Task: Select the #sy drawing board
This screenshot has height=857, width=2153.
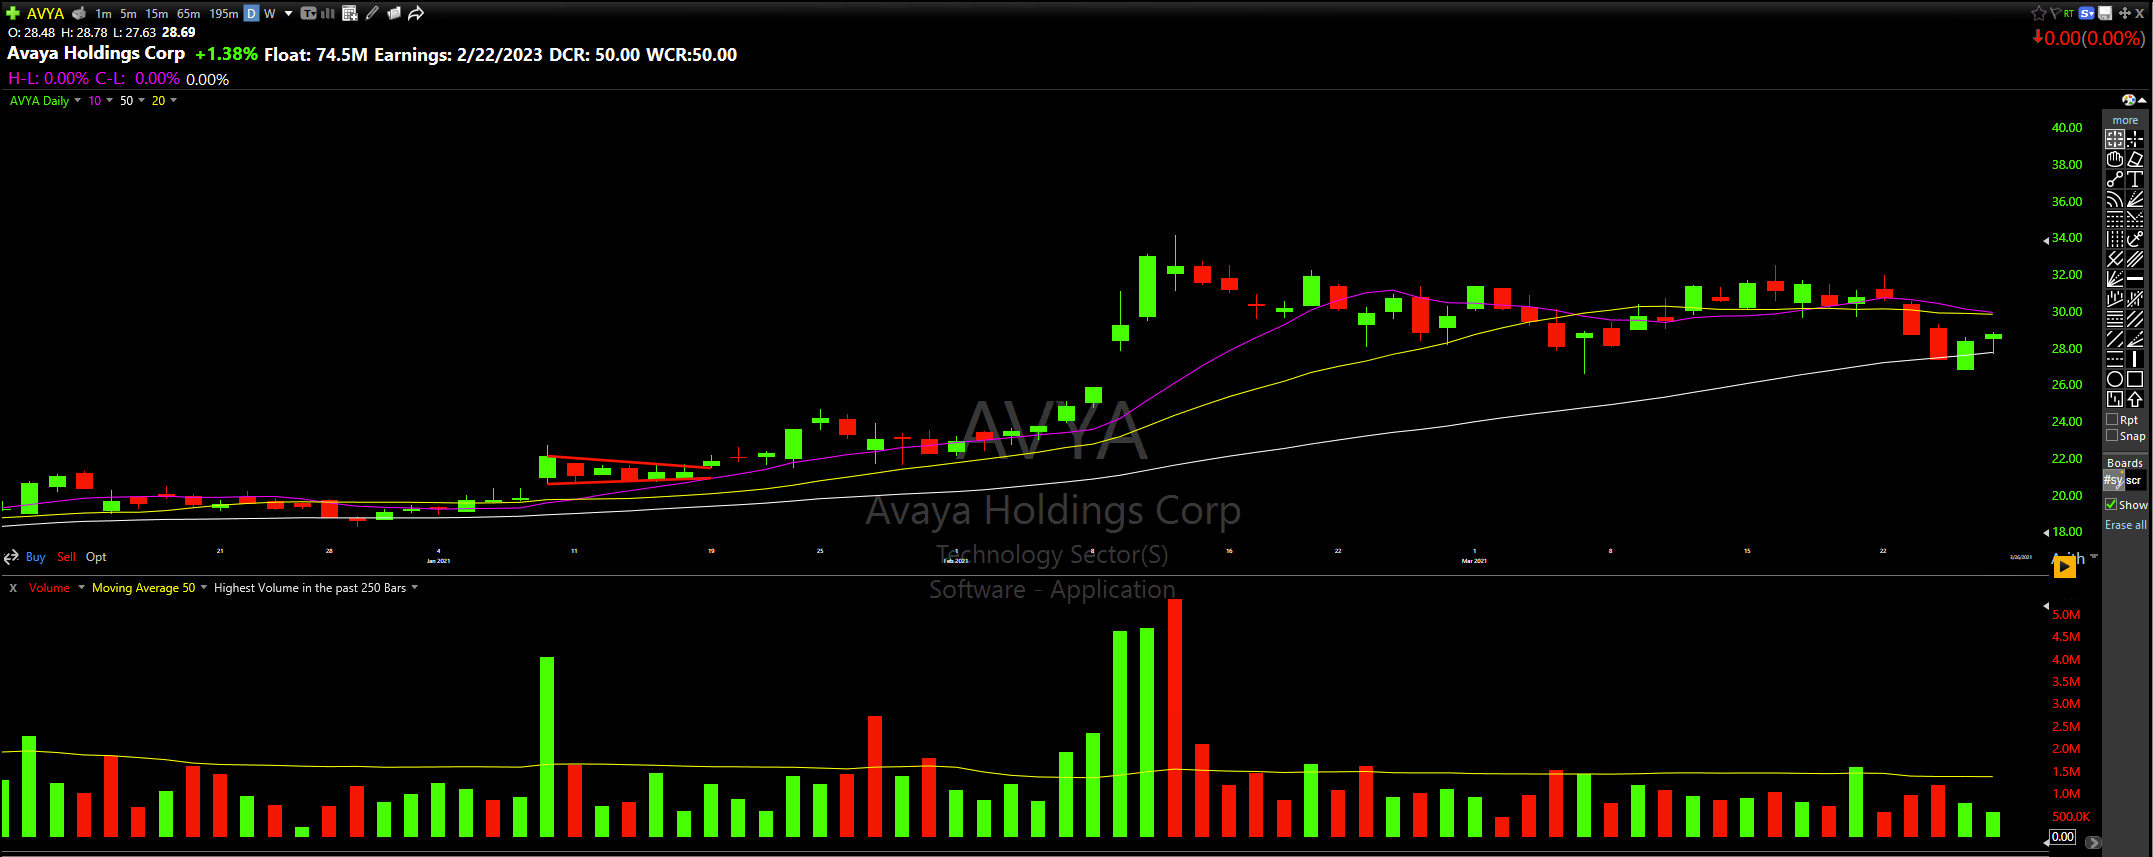Action: (2114, 481)
